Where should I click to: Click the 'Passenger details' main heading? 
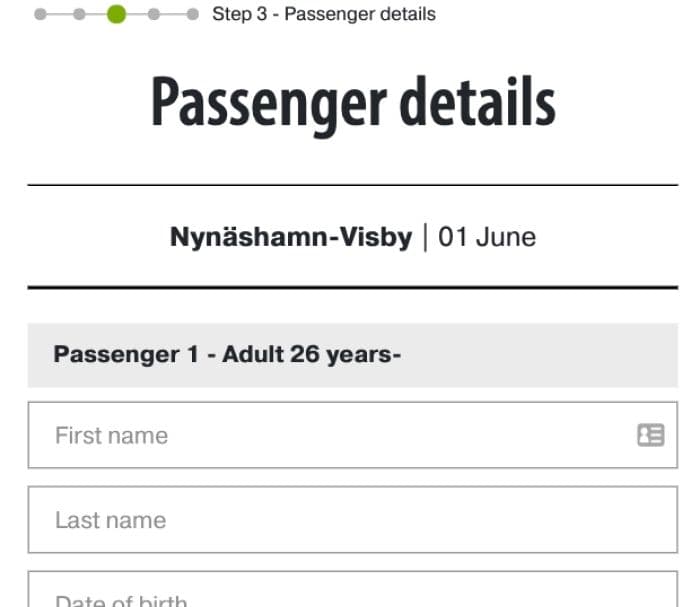click(x=352, y=102)
